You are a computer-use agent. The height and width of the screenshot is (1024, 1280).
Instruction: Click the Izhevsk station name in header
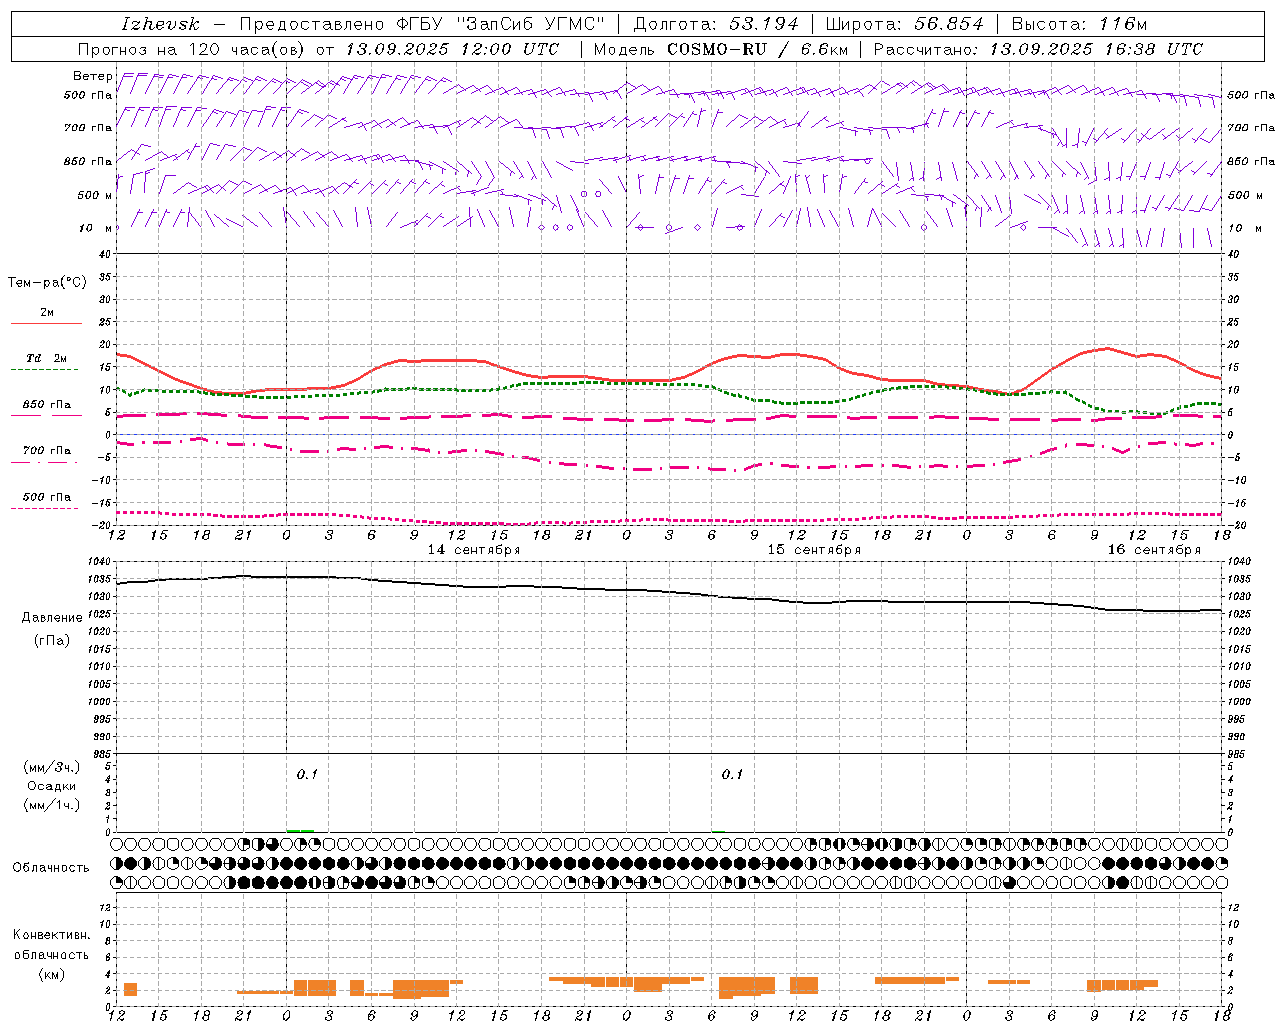click(x=160, y=24)
